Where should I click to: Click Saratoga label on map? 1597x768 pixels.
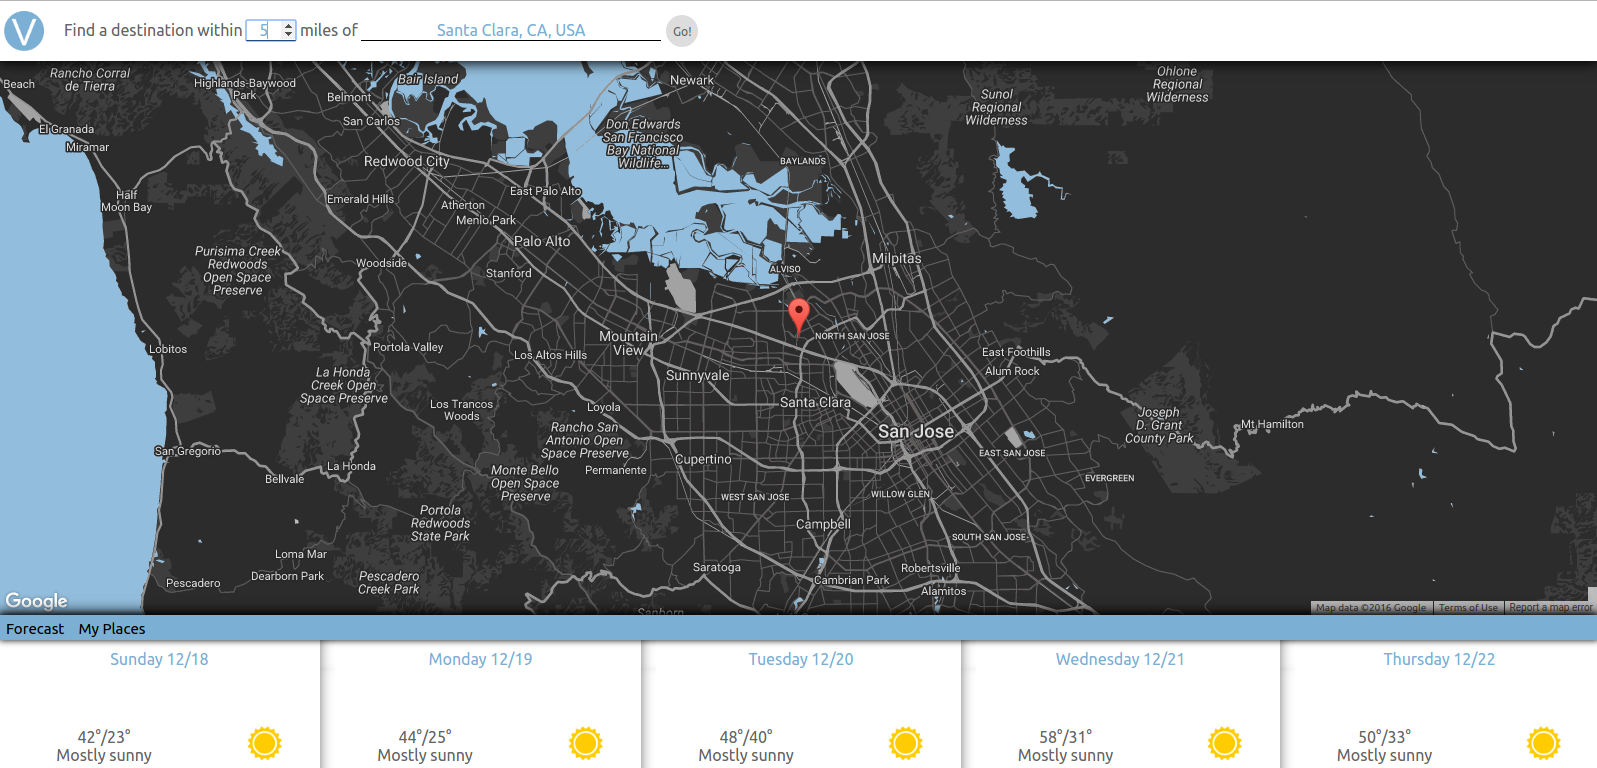pos(717,567)
